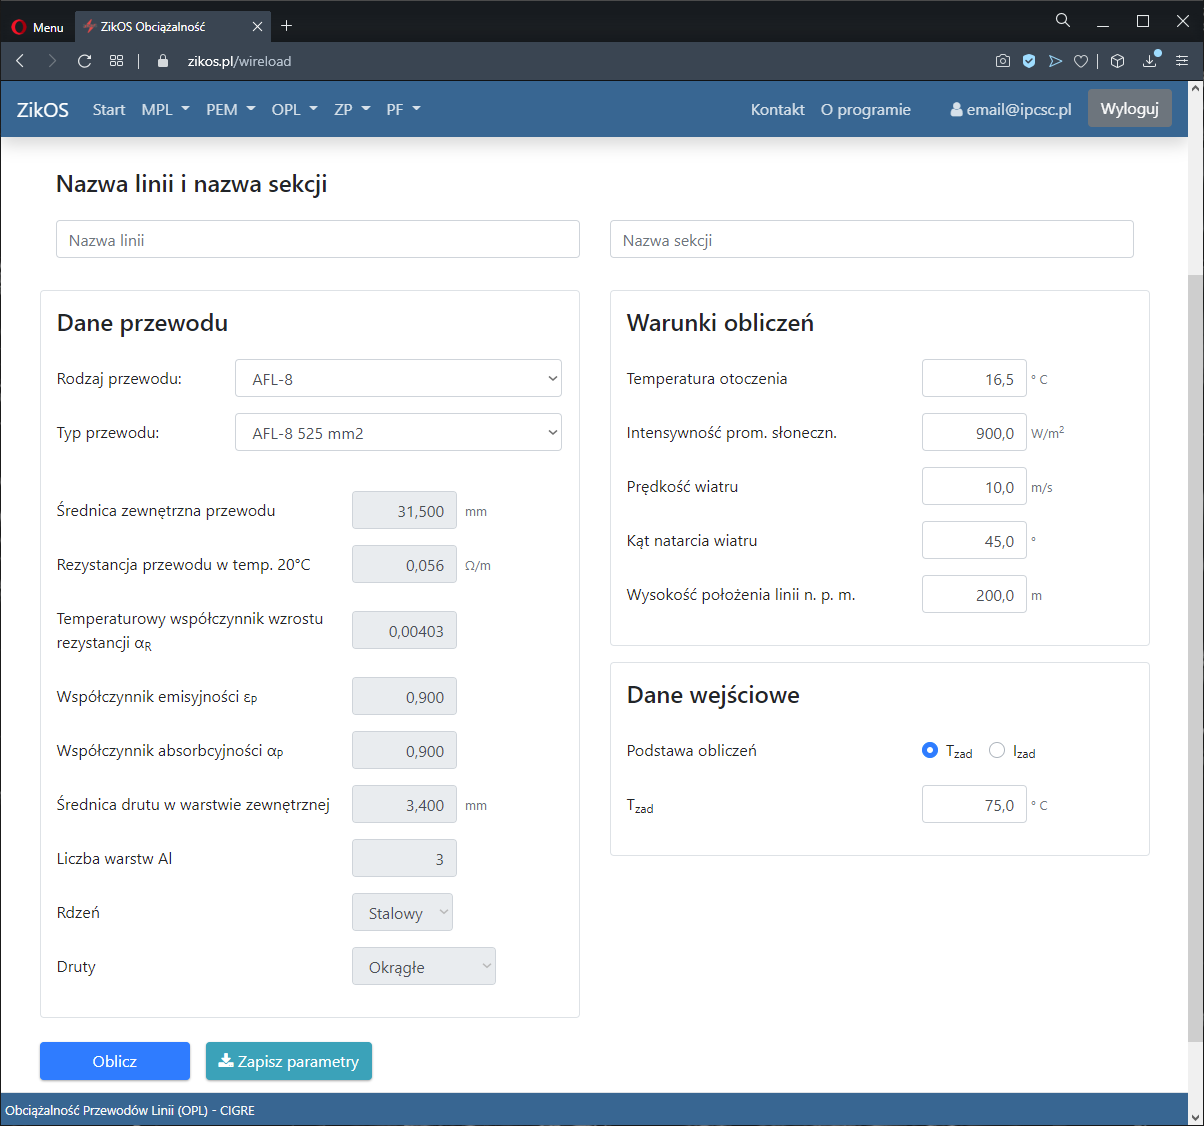The height and width of the screenshot is (1126, 1204).
Task: Click the search icon in title bar
Action: click(1063, 21)
